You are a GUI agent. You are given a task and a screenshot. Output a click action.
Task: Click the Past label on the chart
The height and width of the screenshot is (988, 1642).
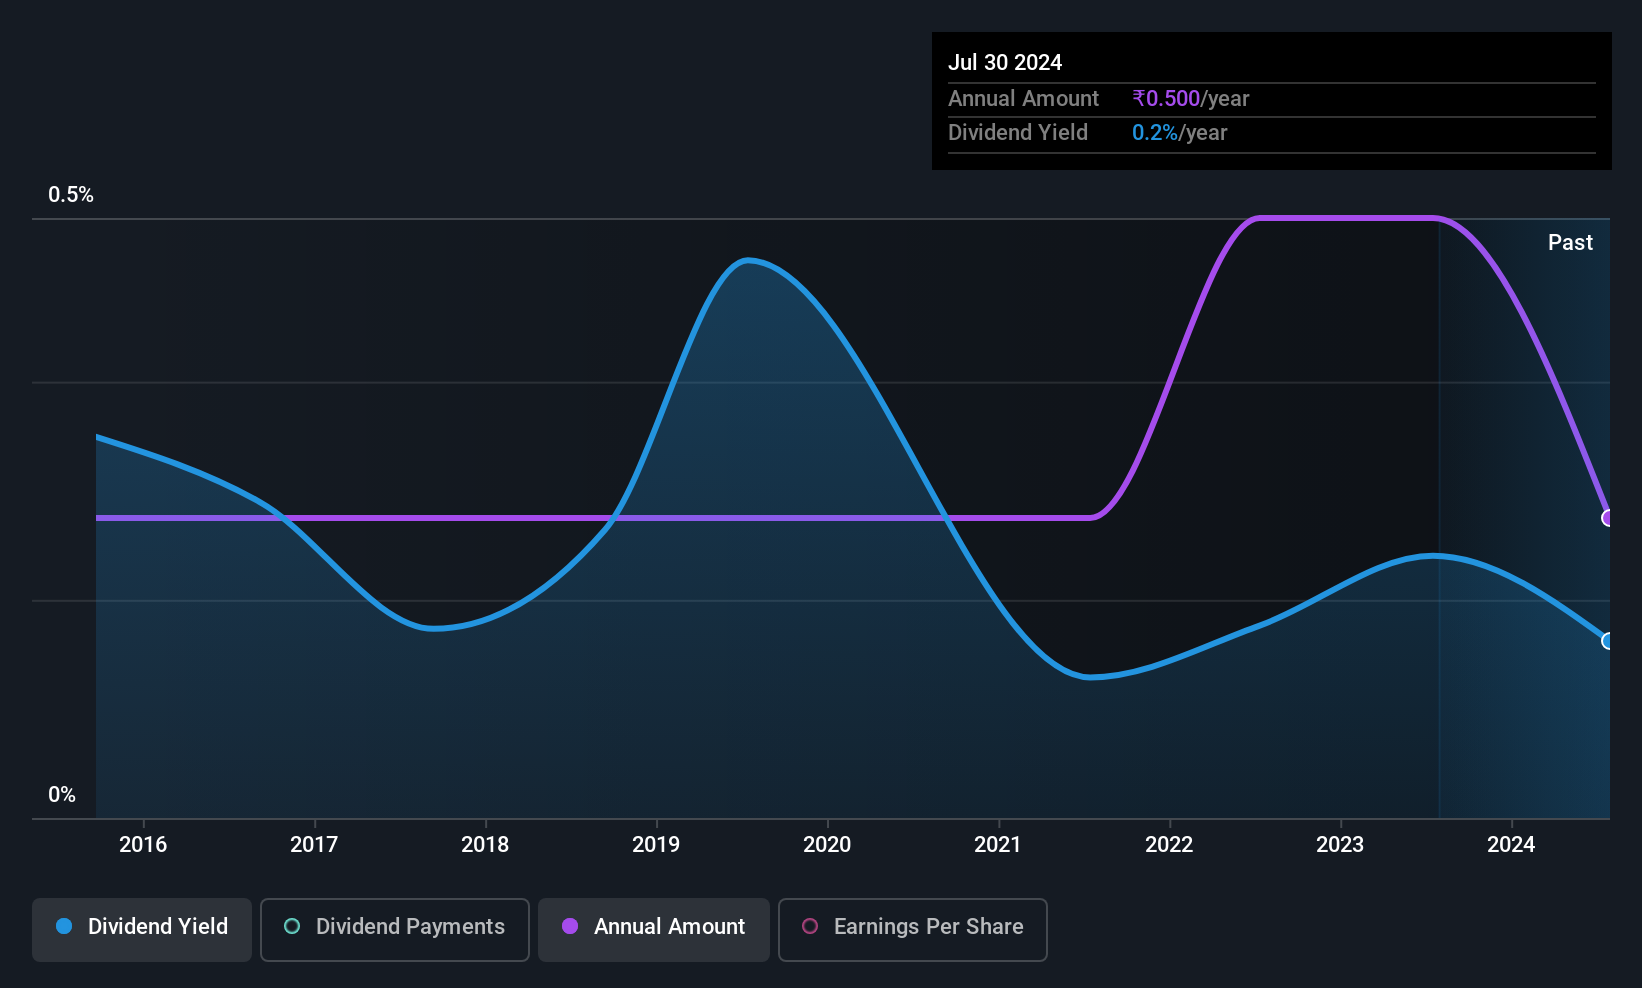click(x=1570, y=242)
